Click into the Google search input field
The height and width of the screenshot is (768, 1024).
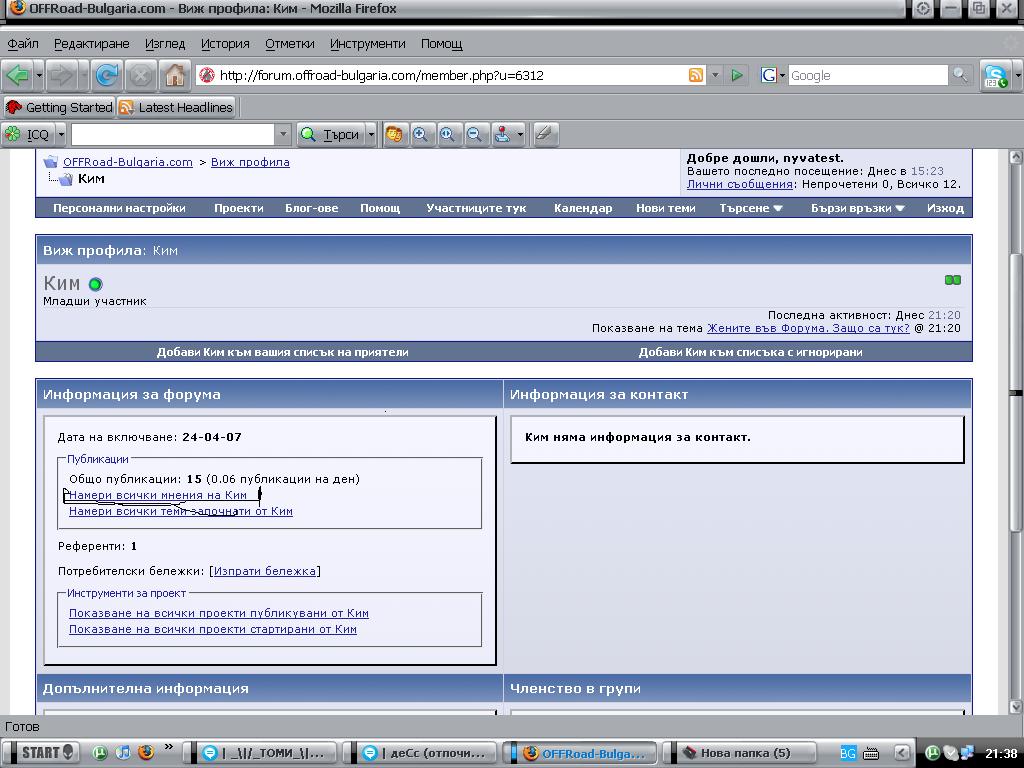[x=868, y=75]
